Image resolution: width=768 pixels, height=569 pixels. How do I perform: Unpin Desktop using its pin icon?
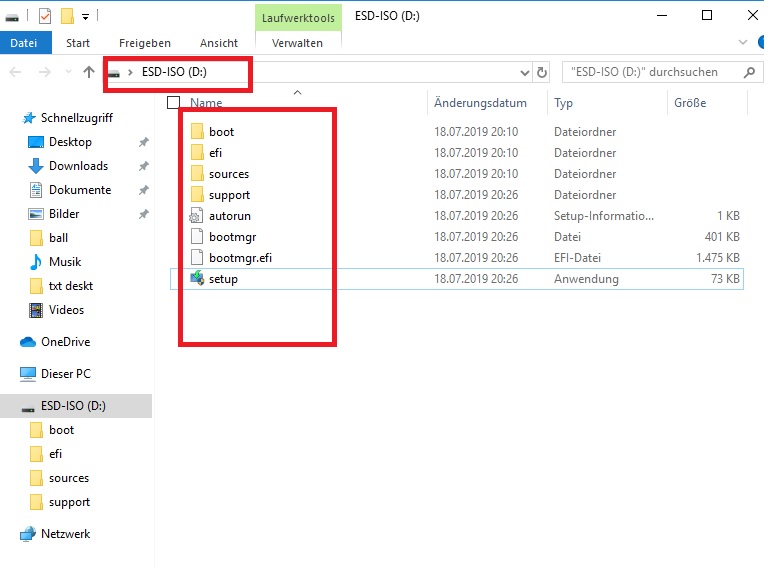144,142
